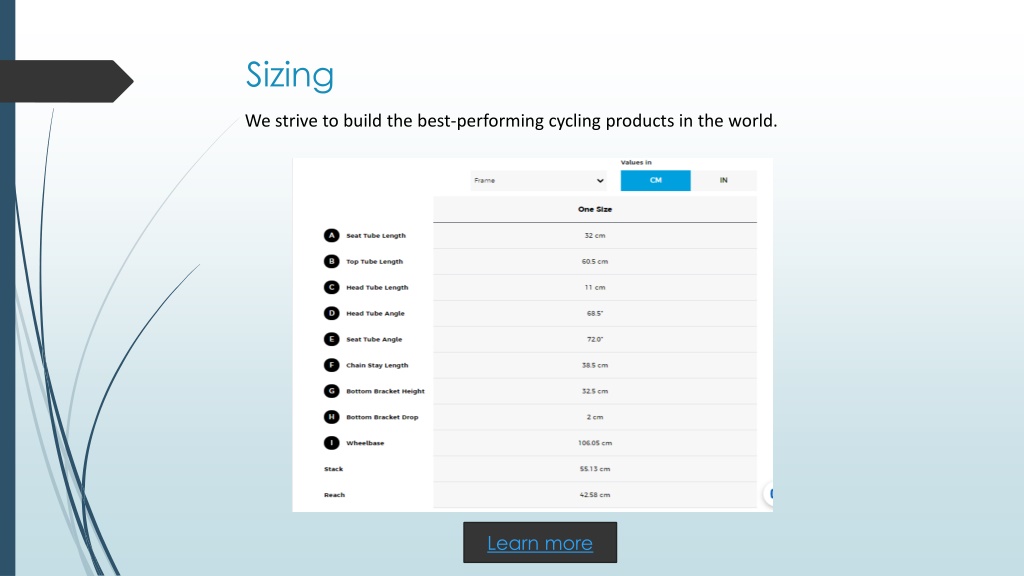Viewport: 1024px width, 576px height.
Task: Click the Frame dropdown chevron arrow
Action: 600,181
